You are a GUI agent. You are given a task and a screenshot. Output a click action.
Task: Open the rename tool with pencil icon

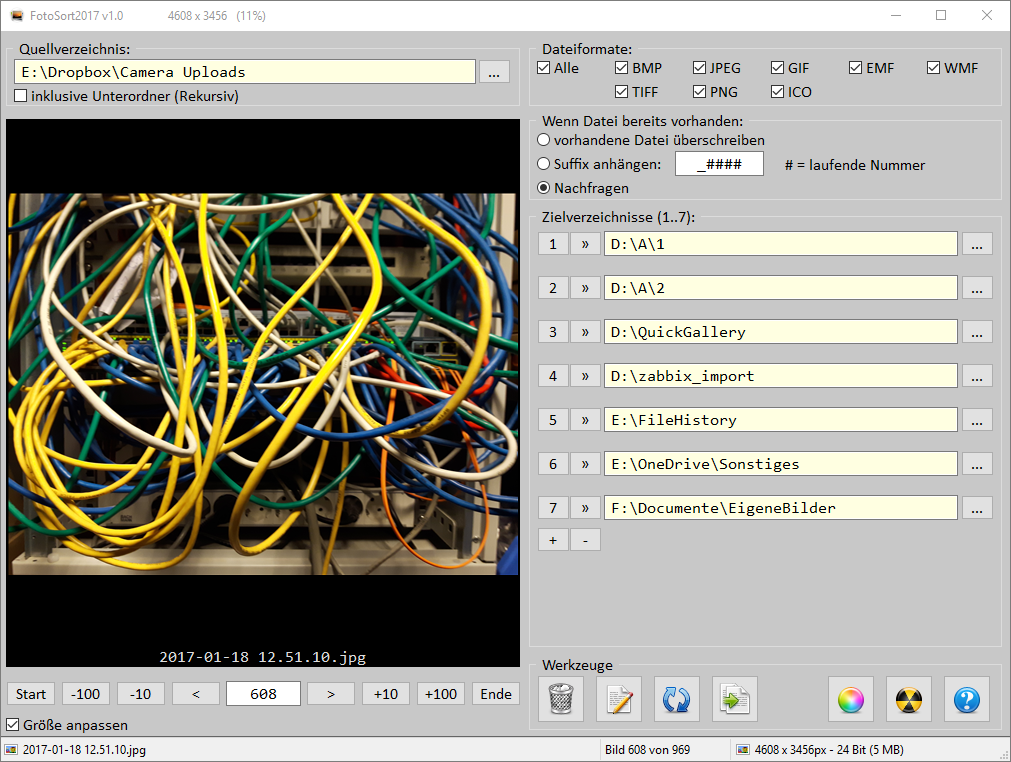619,699
